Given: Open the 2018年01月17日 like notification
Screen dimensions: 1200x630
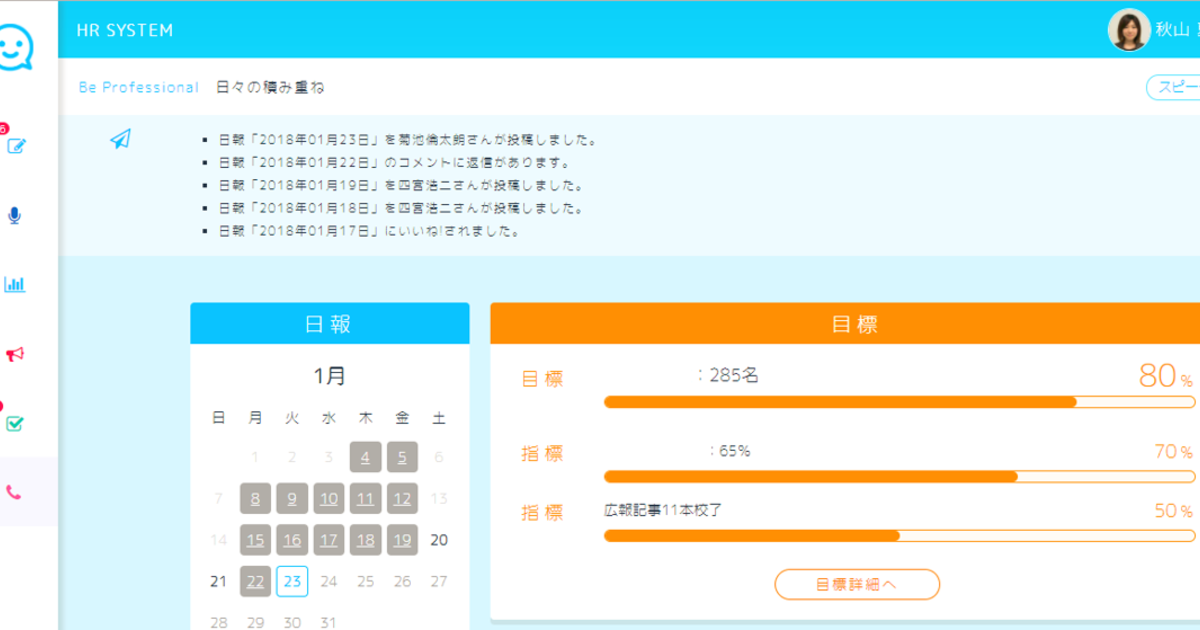Looking at the screenshot, I should (368, 231).
